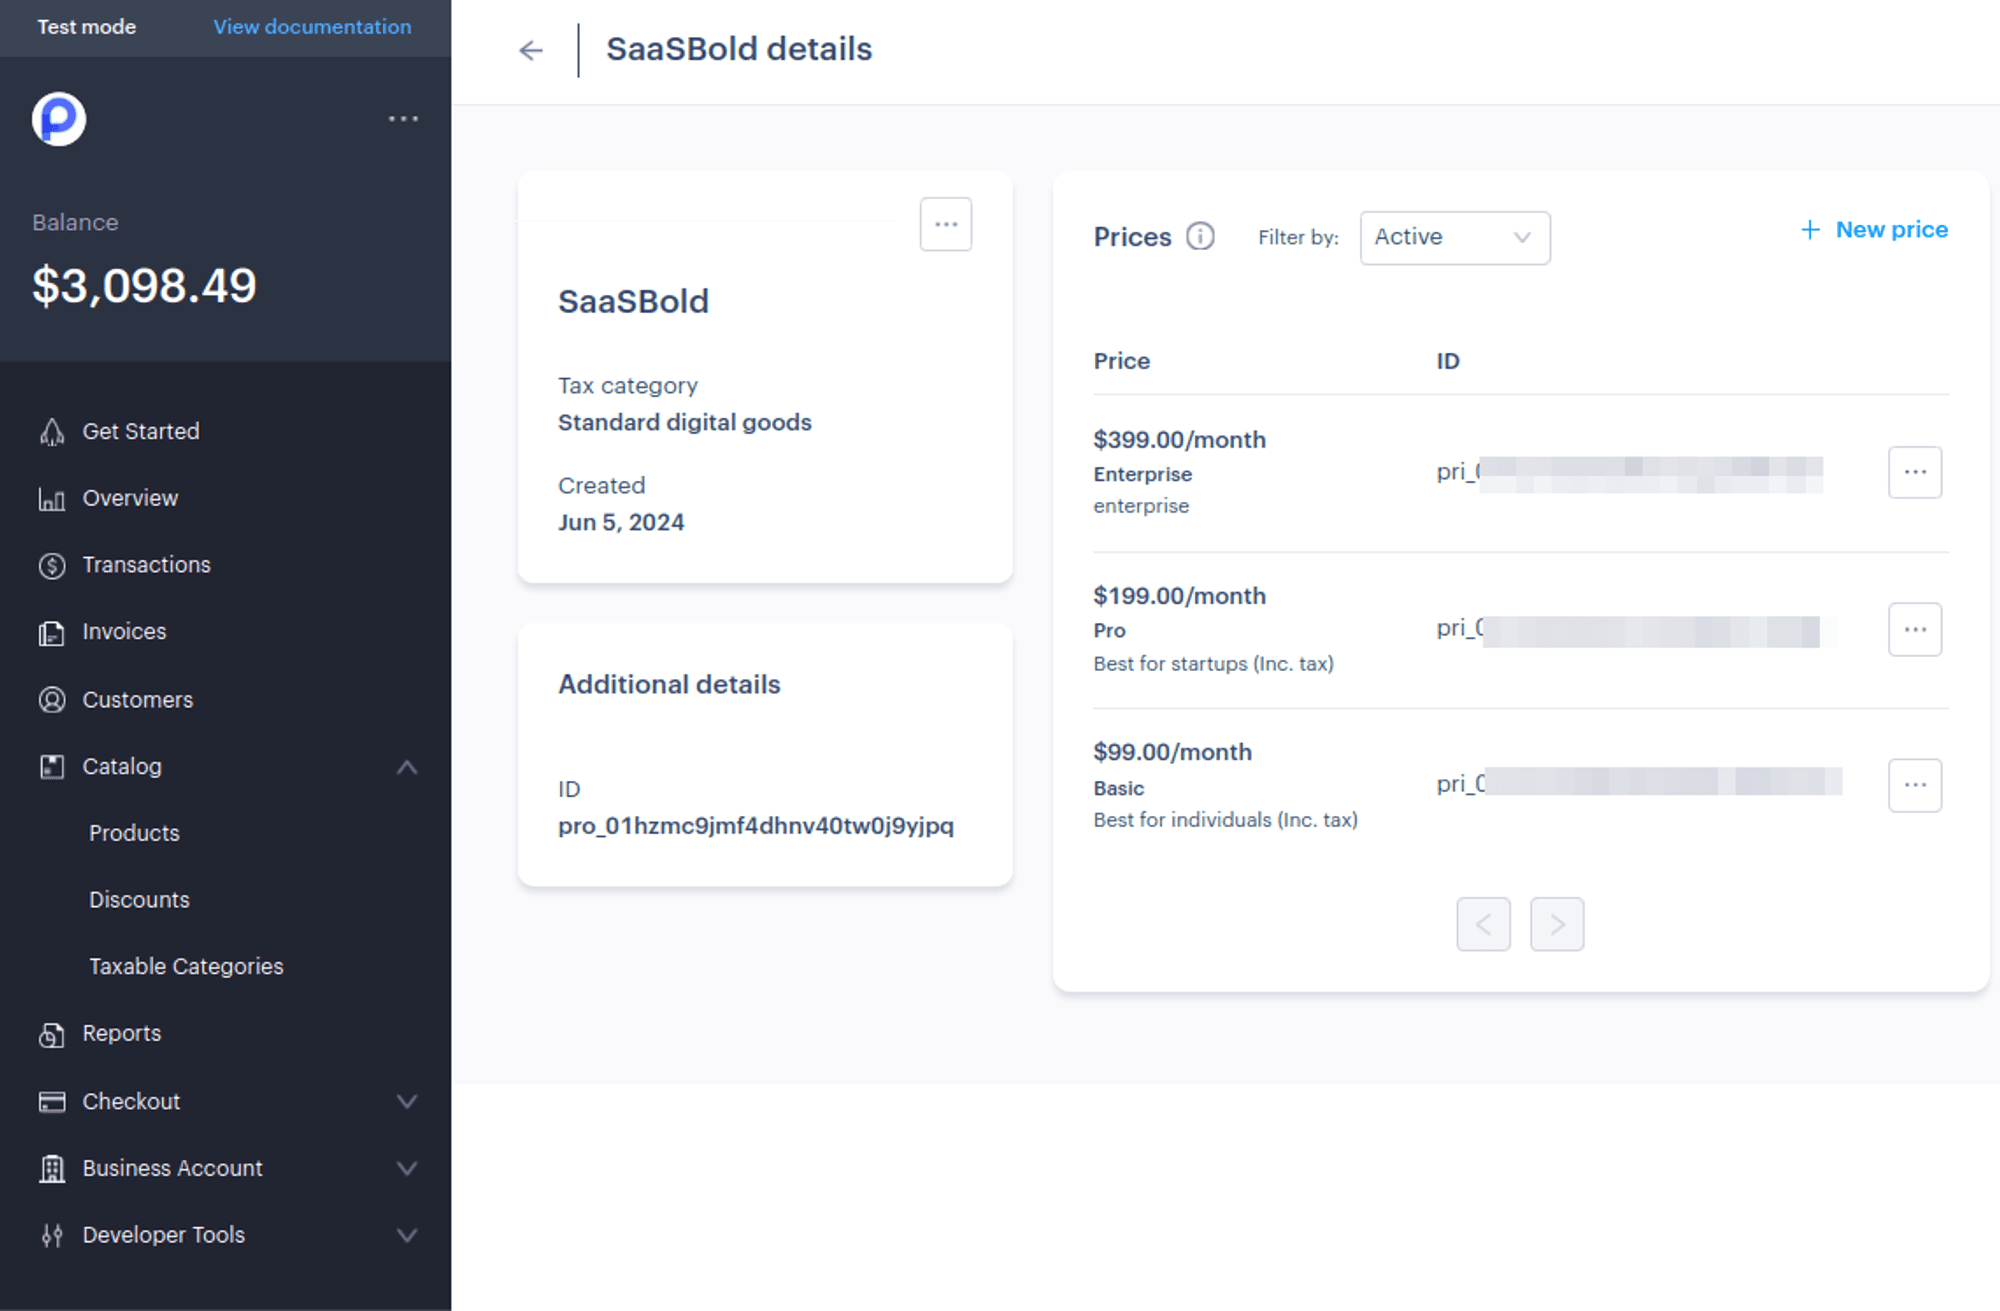Screen dimensions: 2000x1311
Task: Navigate to Invoices section
Action: click(x=124, y=631)
